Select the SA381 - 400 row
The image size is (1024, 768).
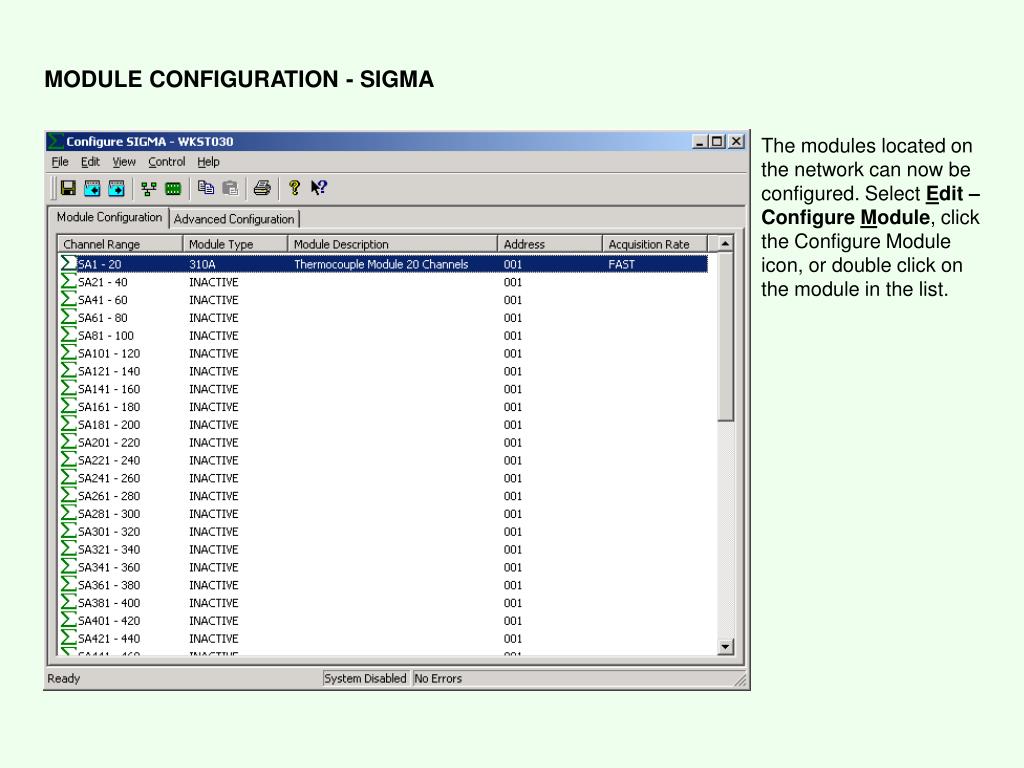point(383,603)
